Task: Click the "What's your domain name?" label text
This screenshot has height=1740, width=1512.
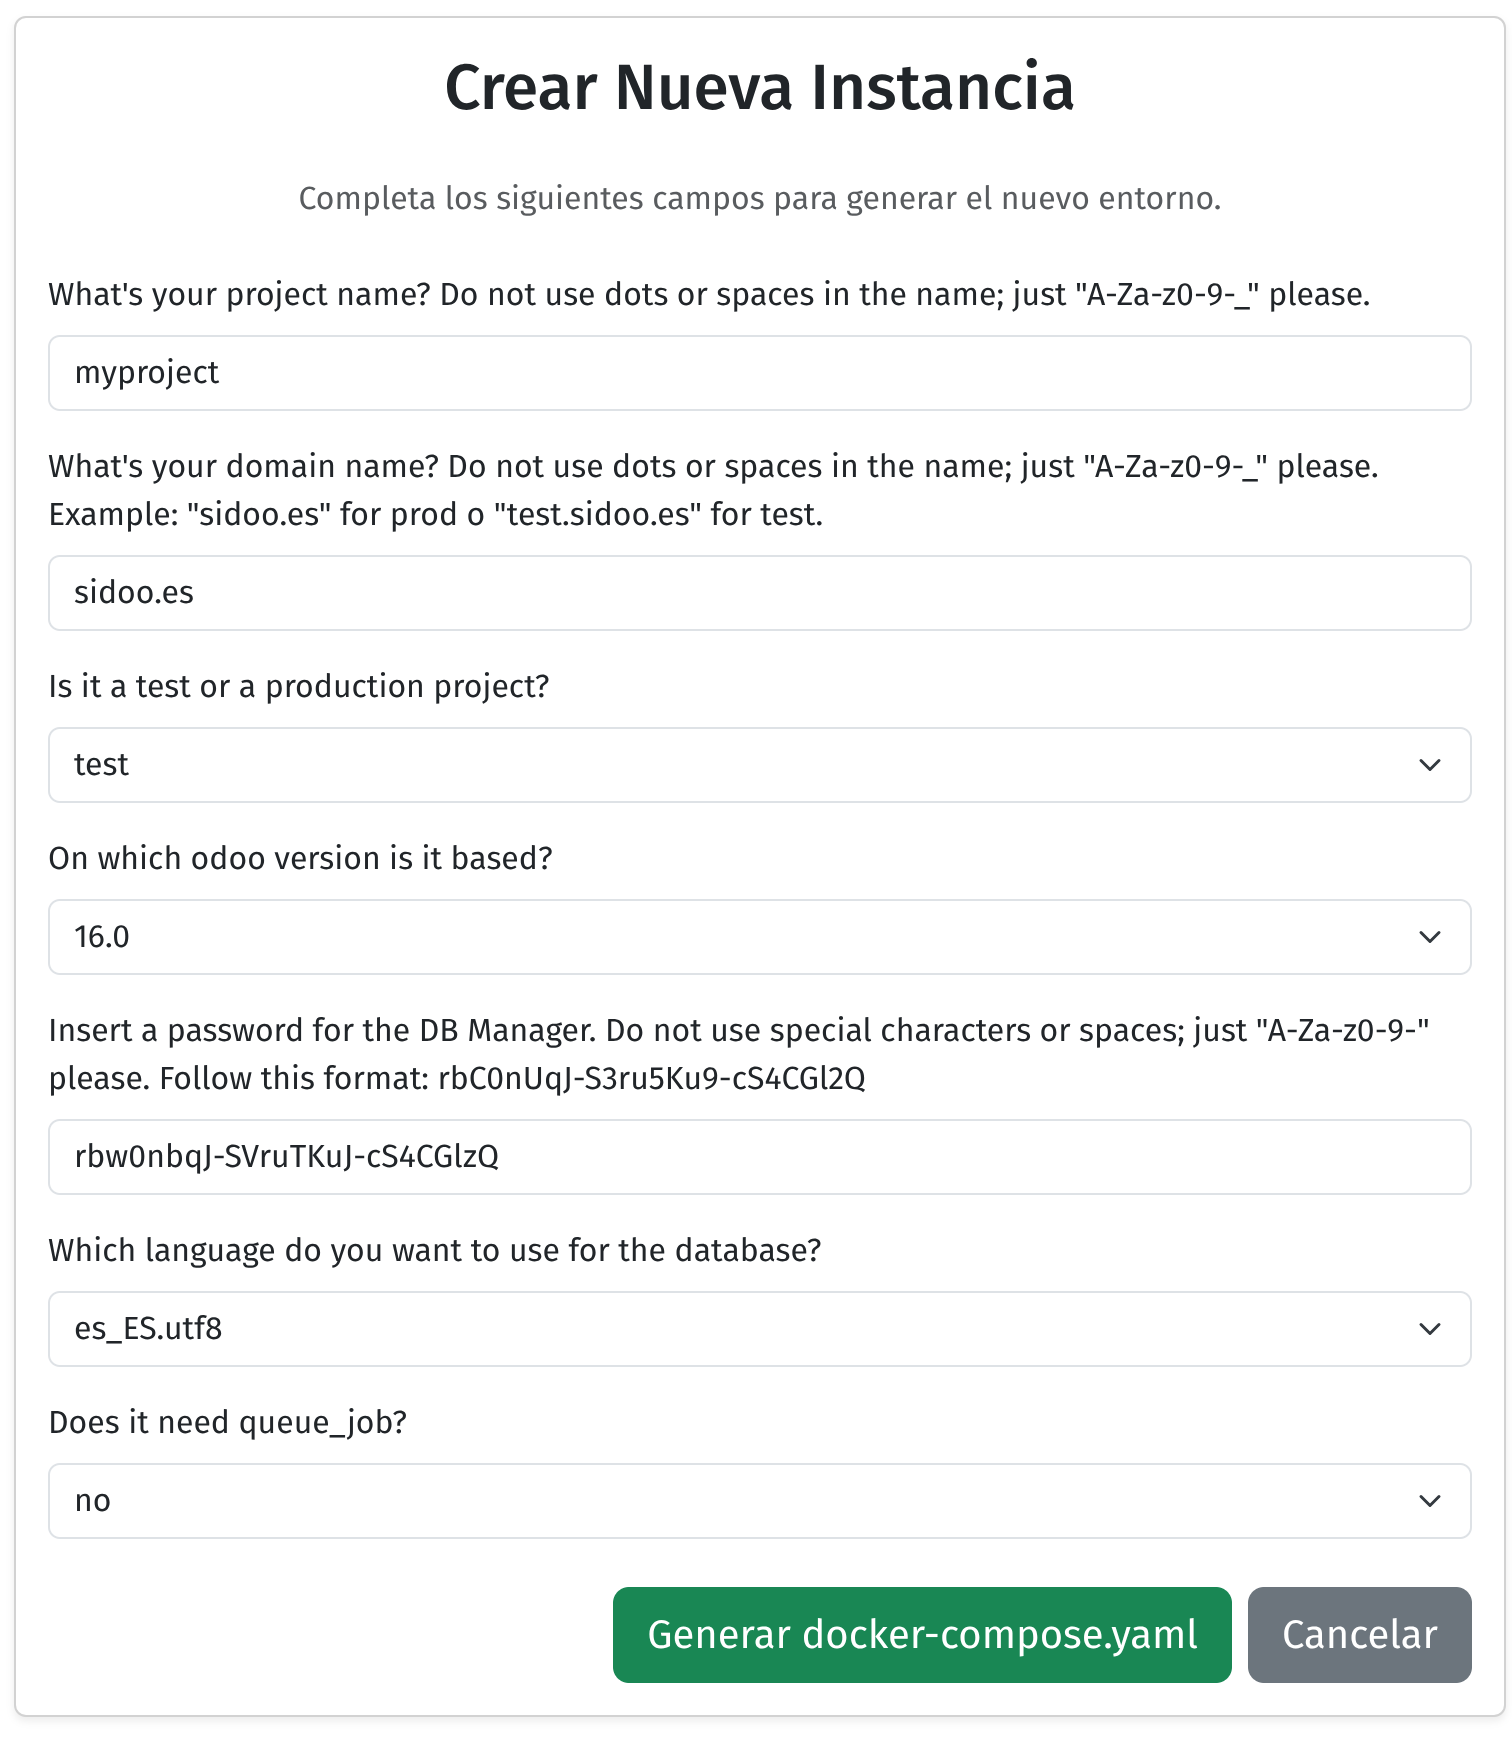Action: coord(712,490)
